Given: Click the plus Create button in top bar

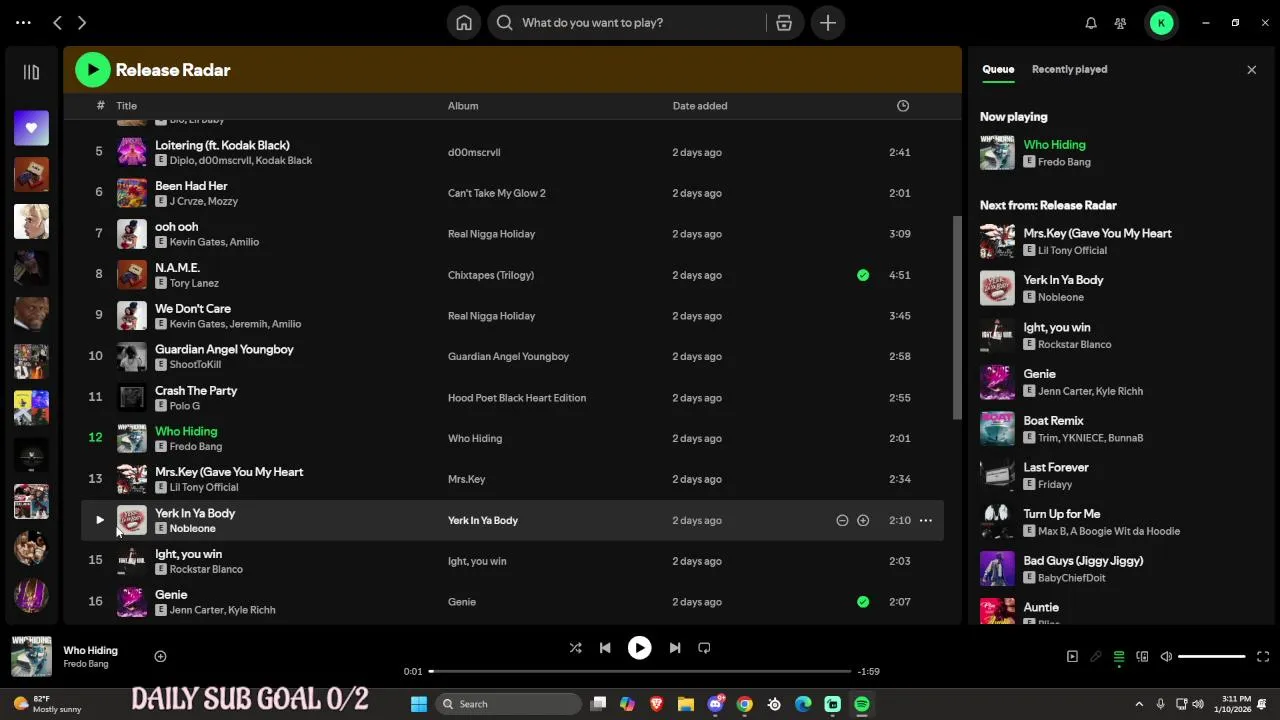Looking at the screenshot, I should pyautogui.click(x=828, y=23).
